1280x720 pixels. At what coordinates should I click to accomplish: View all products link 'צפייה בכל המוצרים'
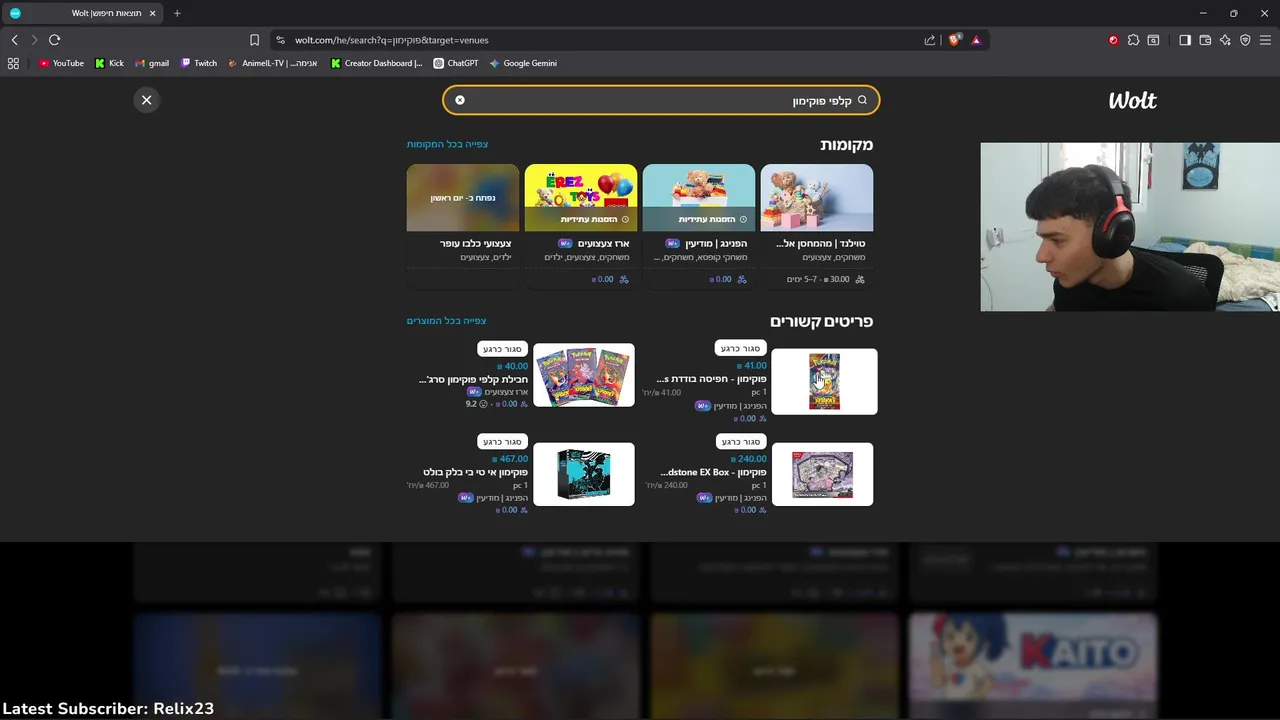(446, 321)
